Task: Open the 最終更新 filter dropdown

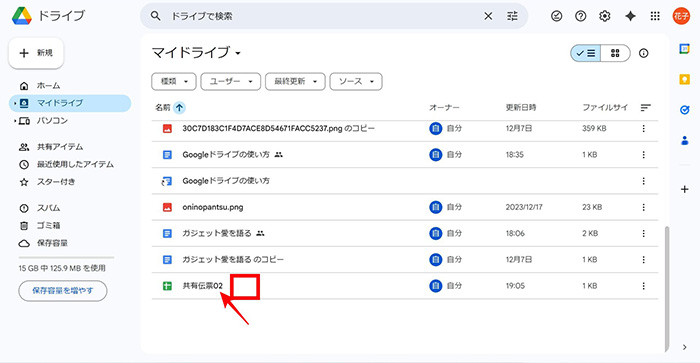Action: point(295,81)
